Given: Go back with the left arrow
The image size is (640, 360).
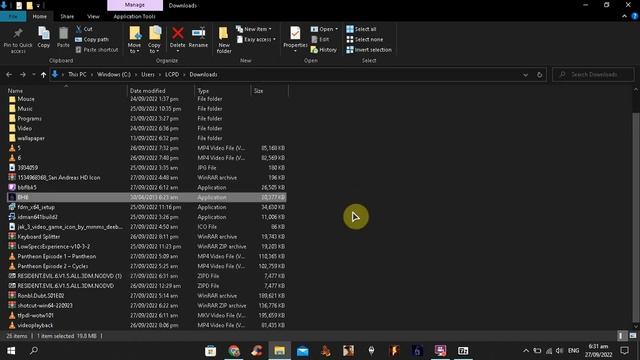Looking at the screenshot, I should click(x=9, y=75).
